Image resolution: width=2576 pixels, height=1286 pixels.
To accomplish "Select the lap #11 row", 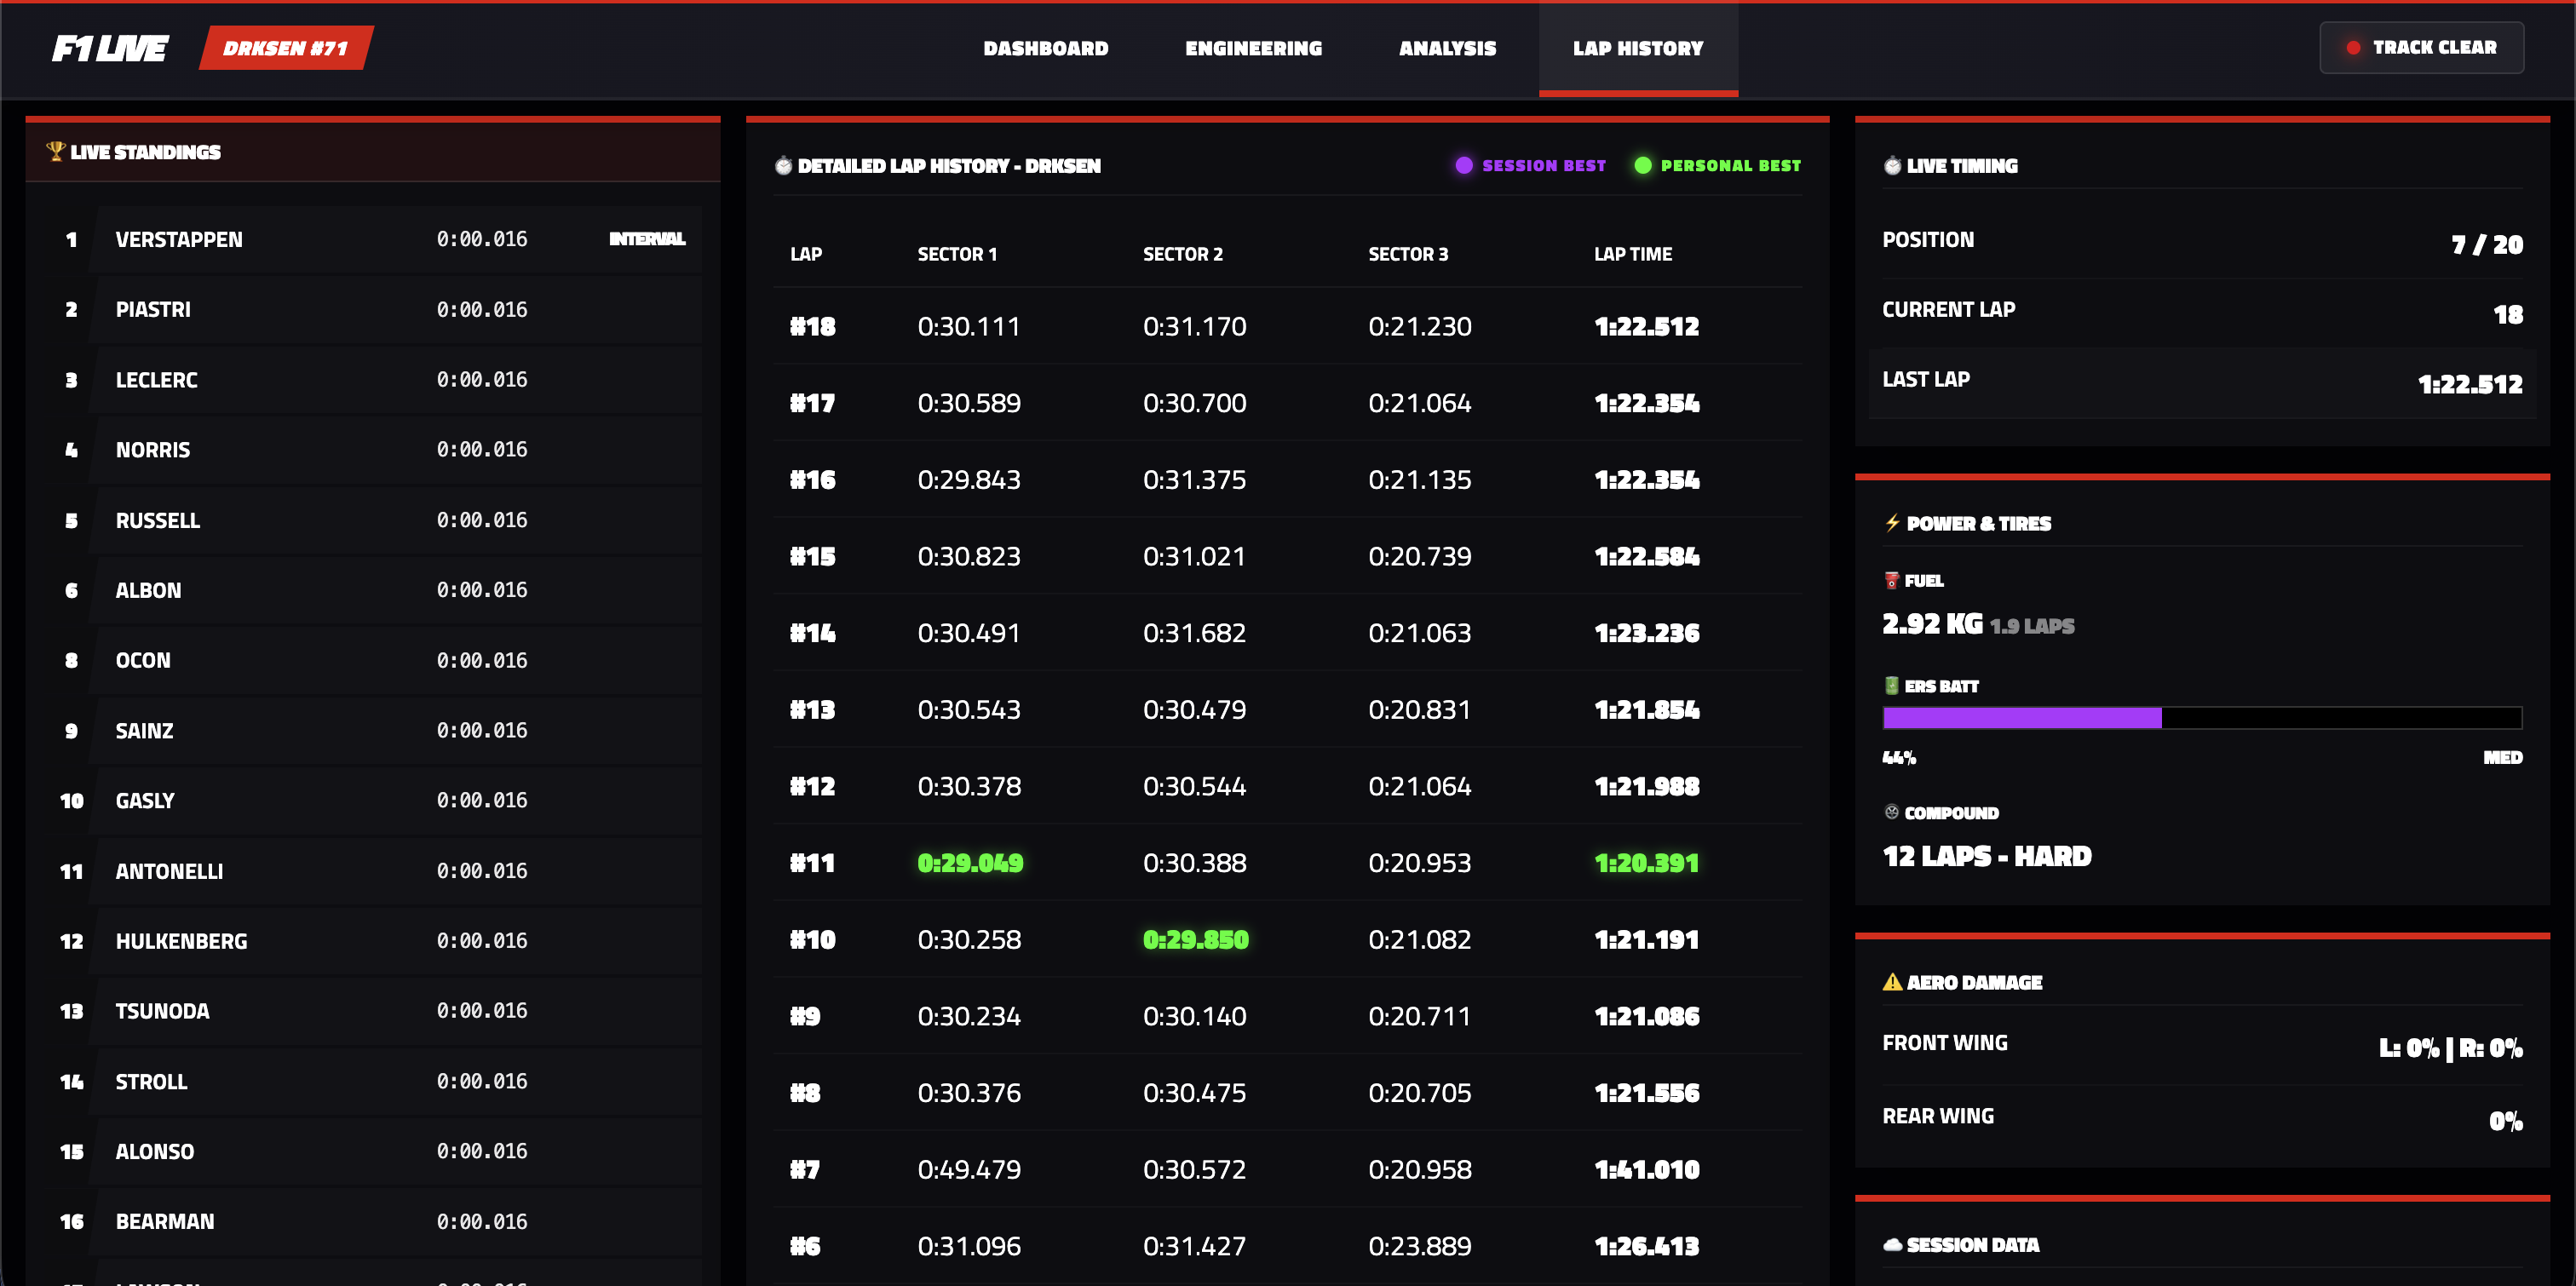I will [x=1287, y=862].
